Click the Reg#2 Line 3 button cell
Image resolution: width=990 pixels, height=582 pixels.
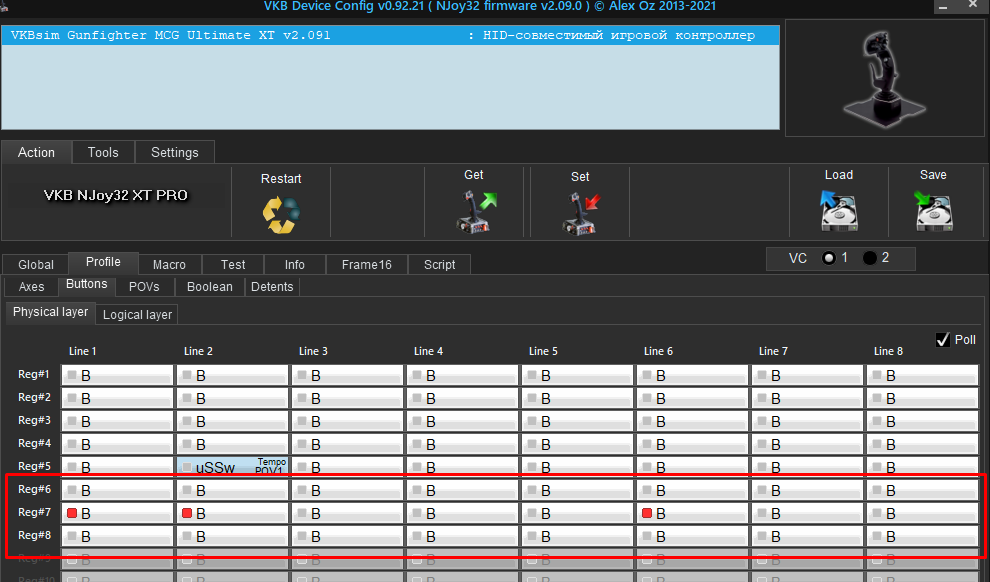point(347,398)
